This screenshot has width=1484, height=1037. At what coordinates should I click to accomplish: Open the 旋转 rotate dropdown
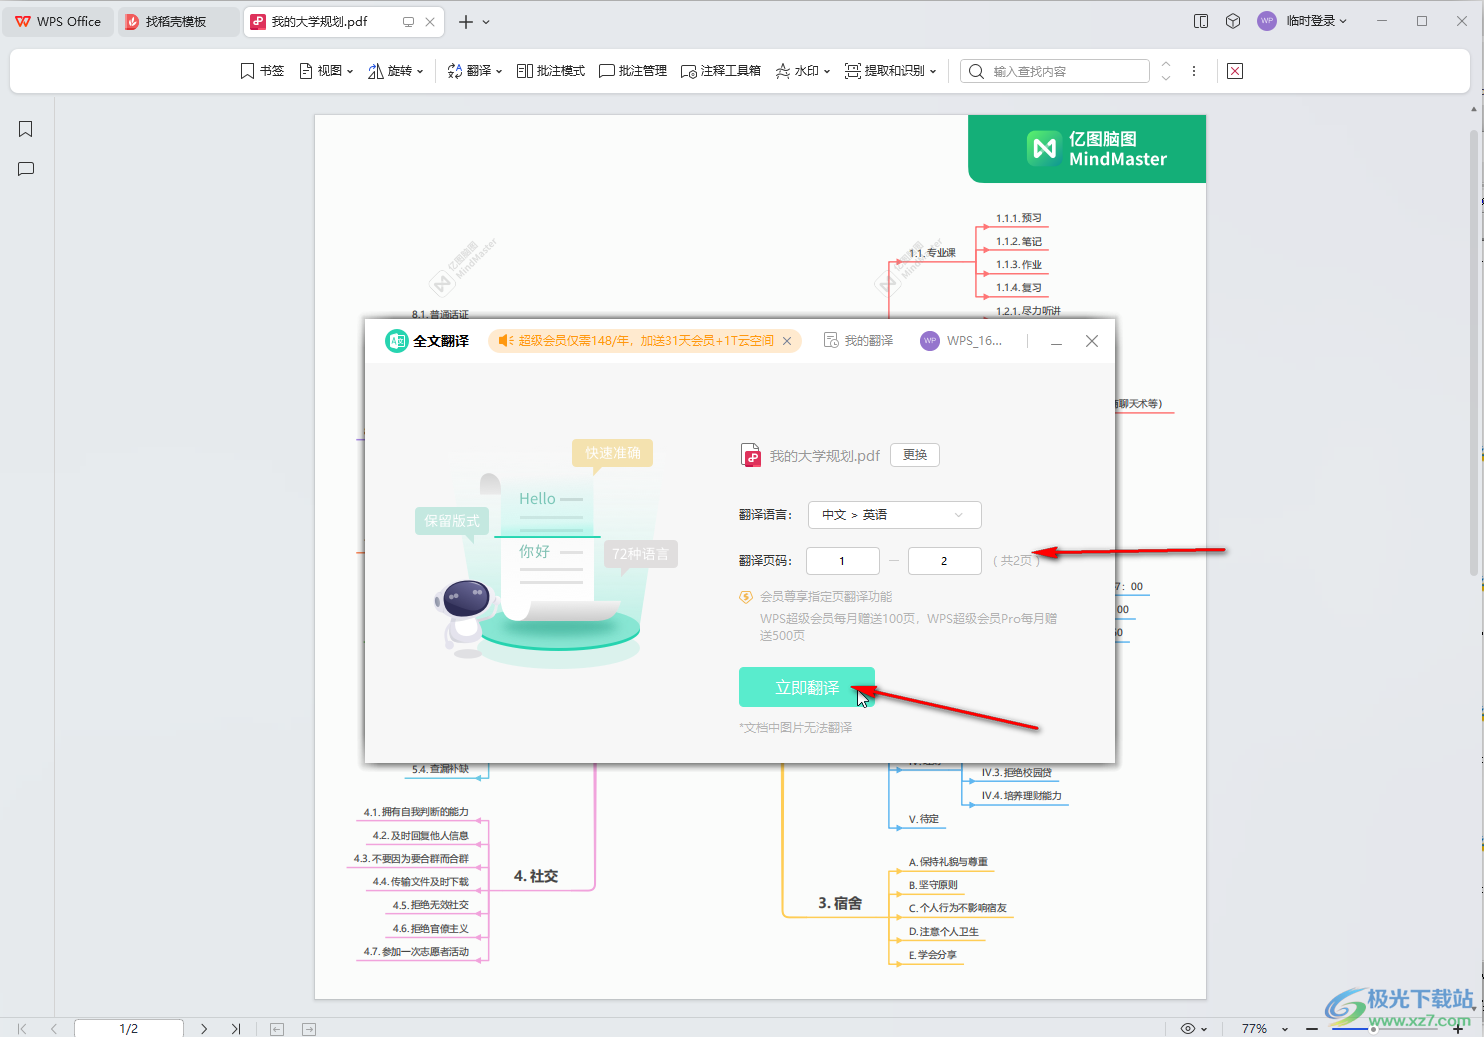tap(396, 71)
